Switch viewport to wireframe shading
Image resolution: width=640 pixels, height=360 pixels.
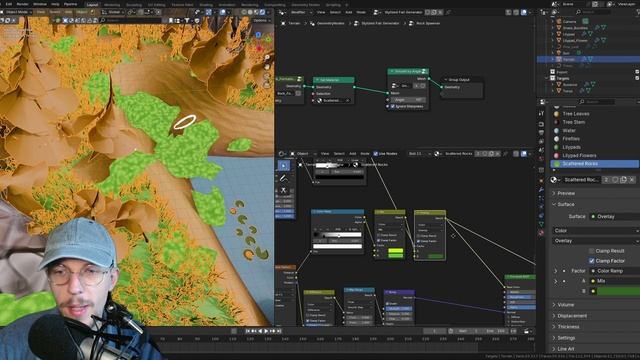(x=244, y=12)
